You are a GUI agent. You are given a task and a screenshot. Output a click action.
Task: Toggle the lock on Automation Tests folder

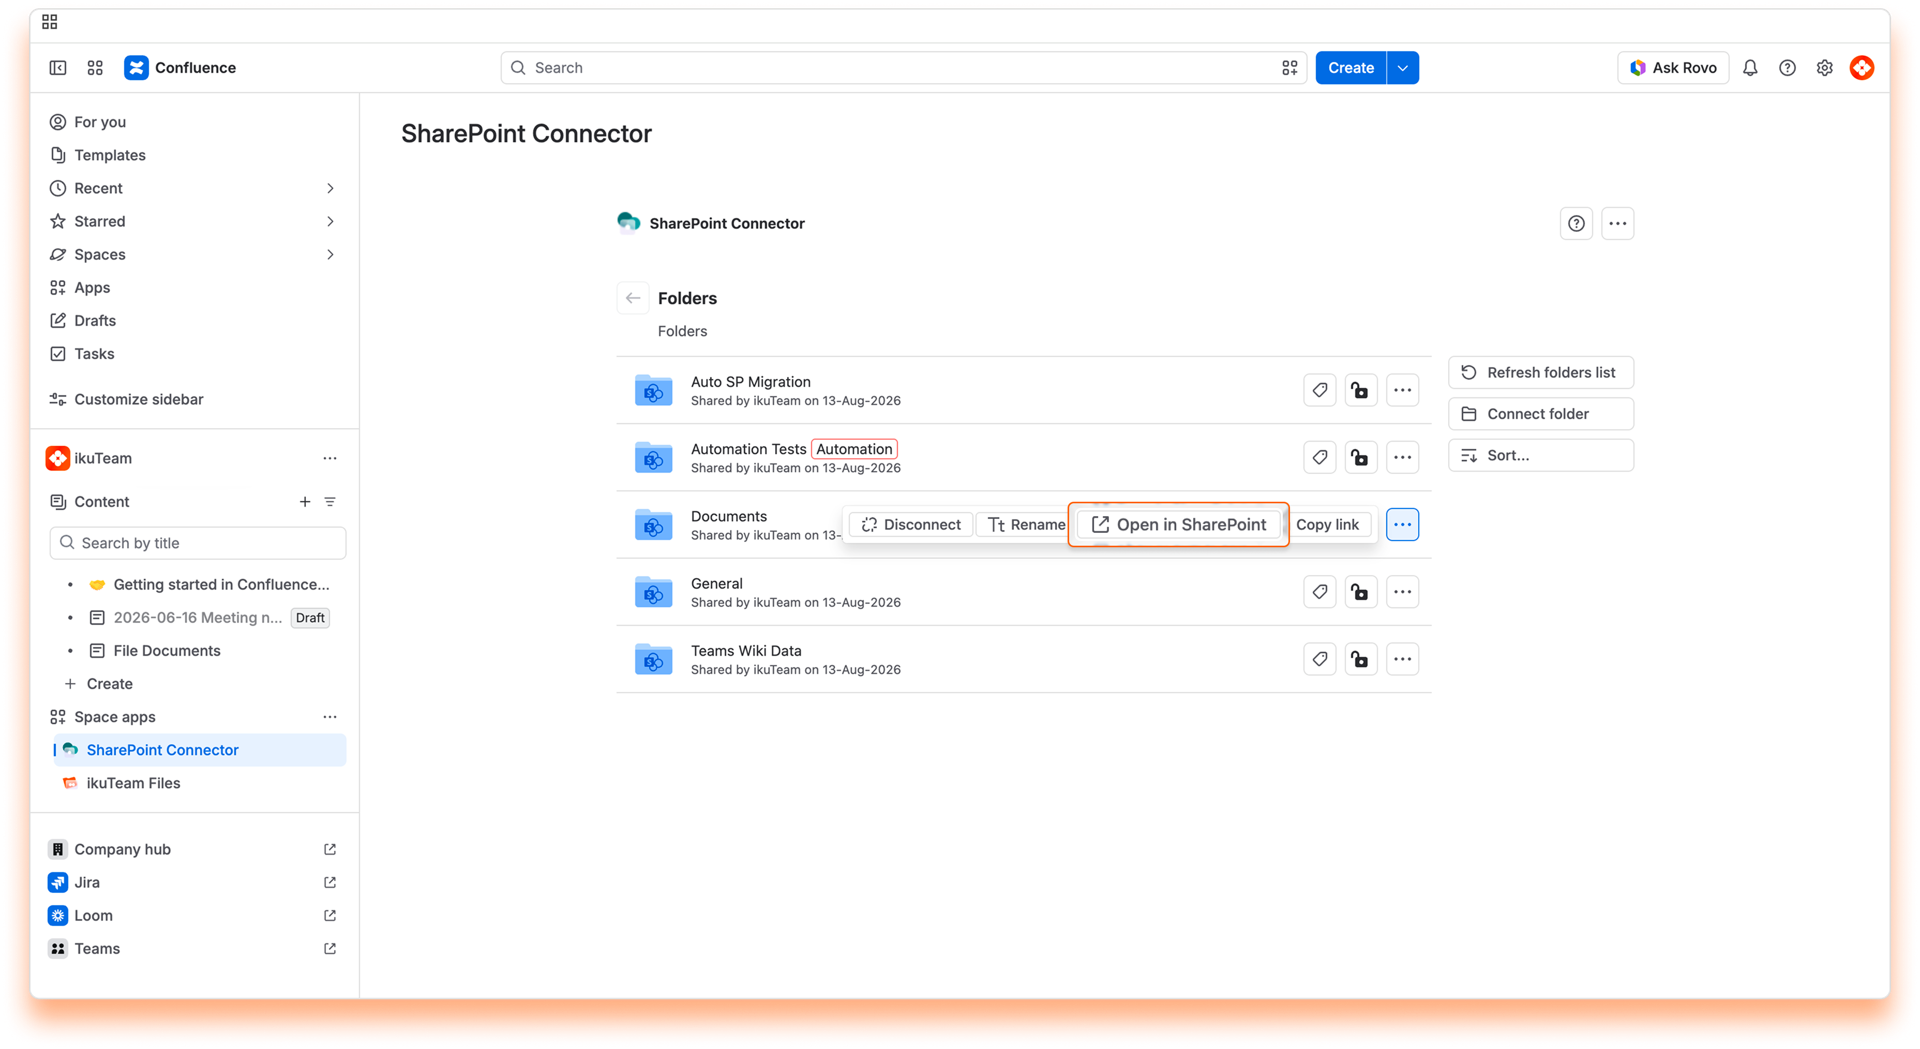coord(1360,457)
